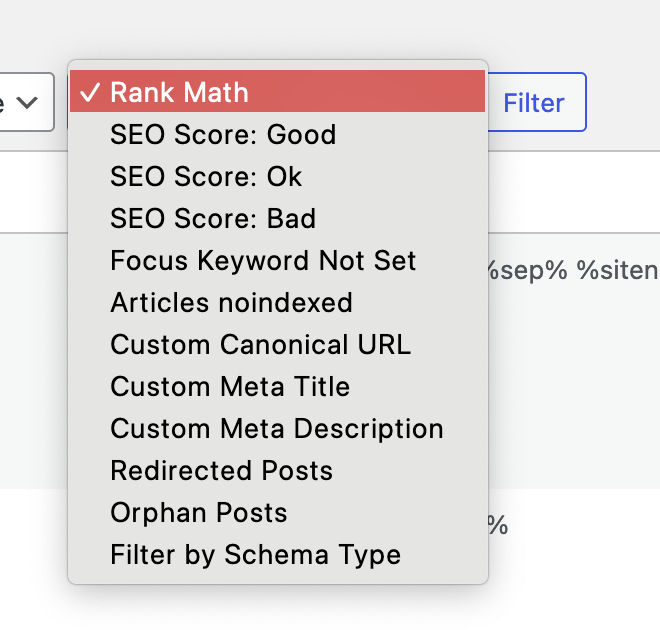Open the dropdown with chevron arrow
This screenshot has height=630, width=660.
25,102
